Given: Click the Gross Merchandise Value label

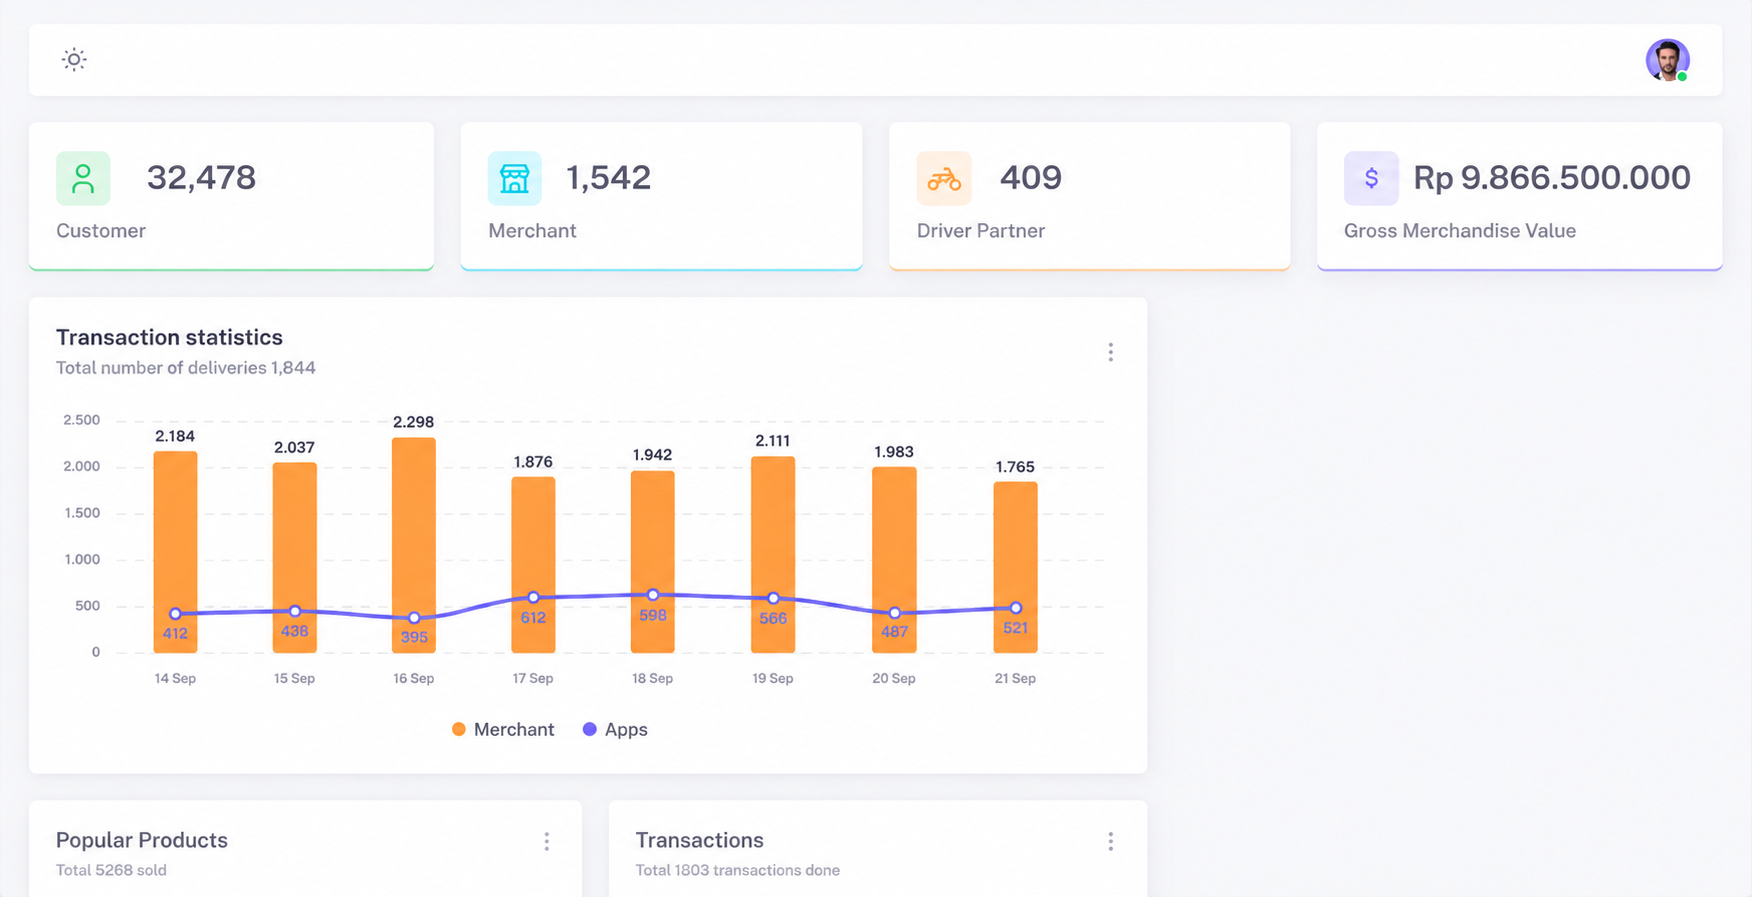Looking at the screenshot, I should tap(1460, 231).
